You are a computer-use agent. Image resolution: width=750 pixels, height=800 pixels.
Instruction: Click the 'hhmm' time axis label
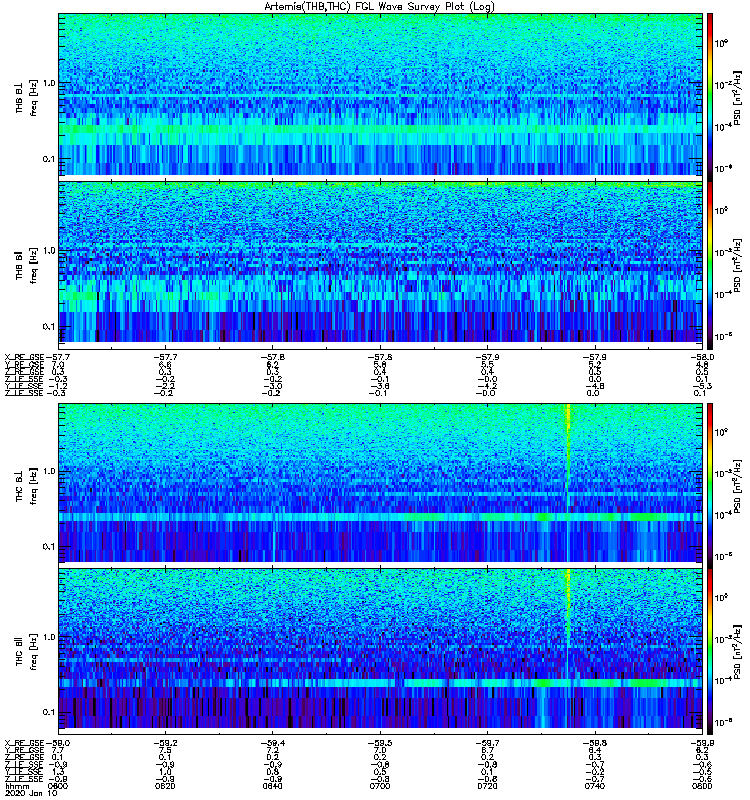click(16, 786)
